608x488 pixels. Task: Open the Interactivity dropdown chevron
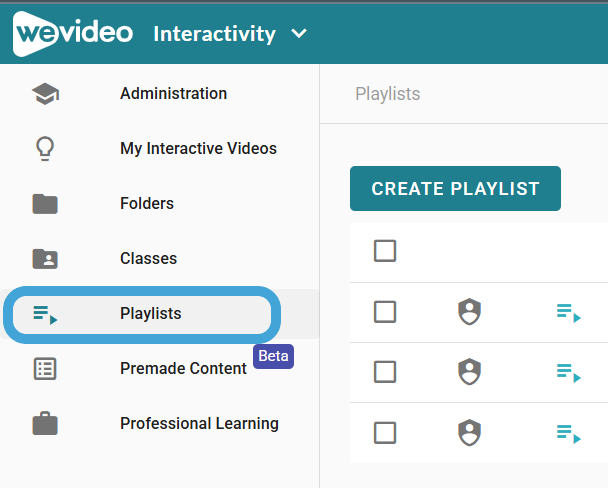[299, 34]
